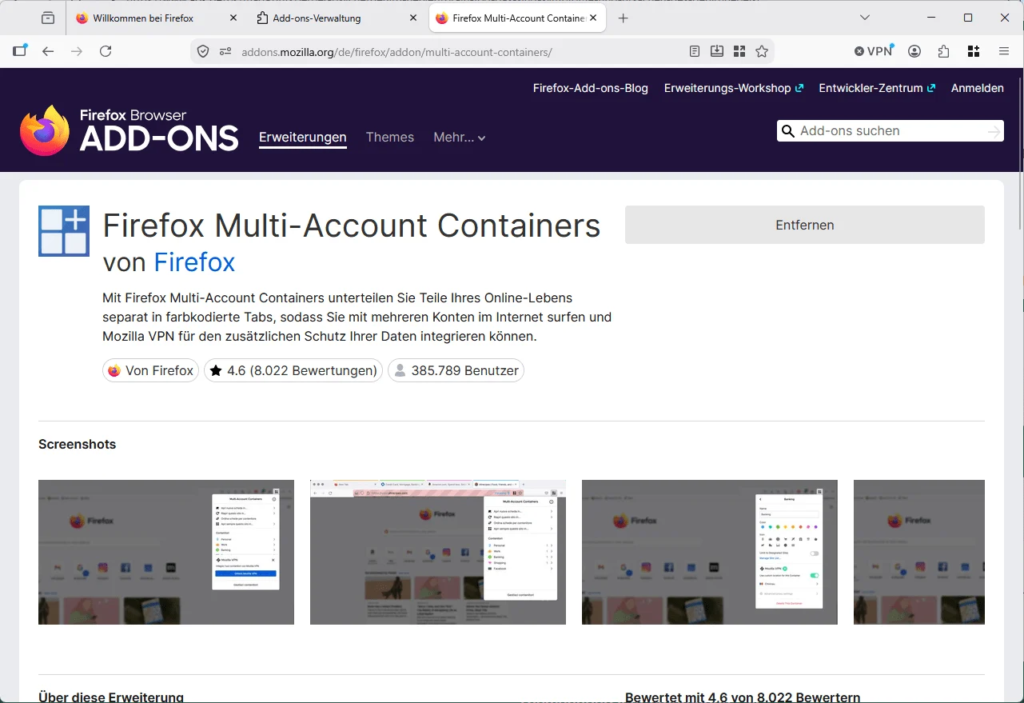Switch to Willkommen bei Firefox tab

coord(143,18)
